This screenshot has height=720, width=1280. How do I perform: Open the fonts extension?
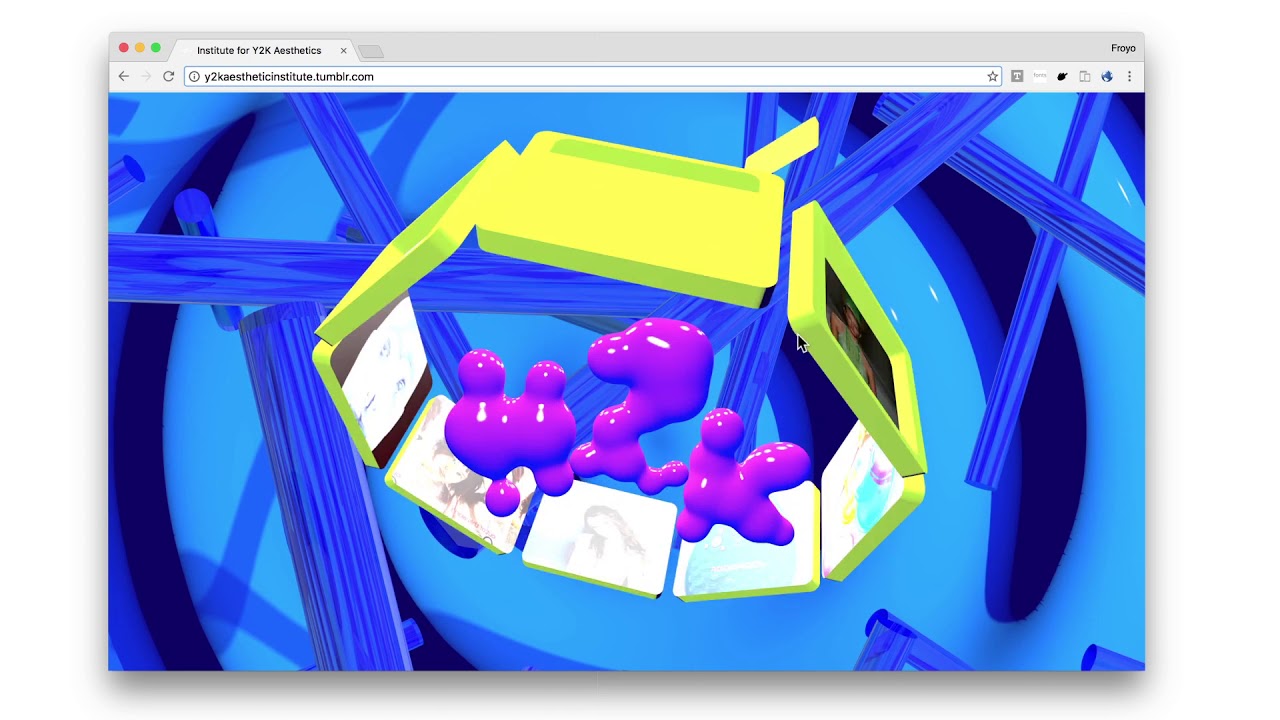pos(1040,76)
